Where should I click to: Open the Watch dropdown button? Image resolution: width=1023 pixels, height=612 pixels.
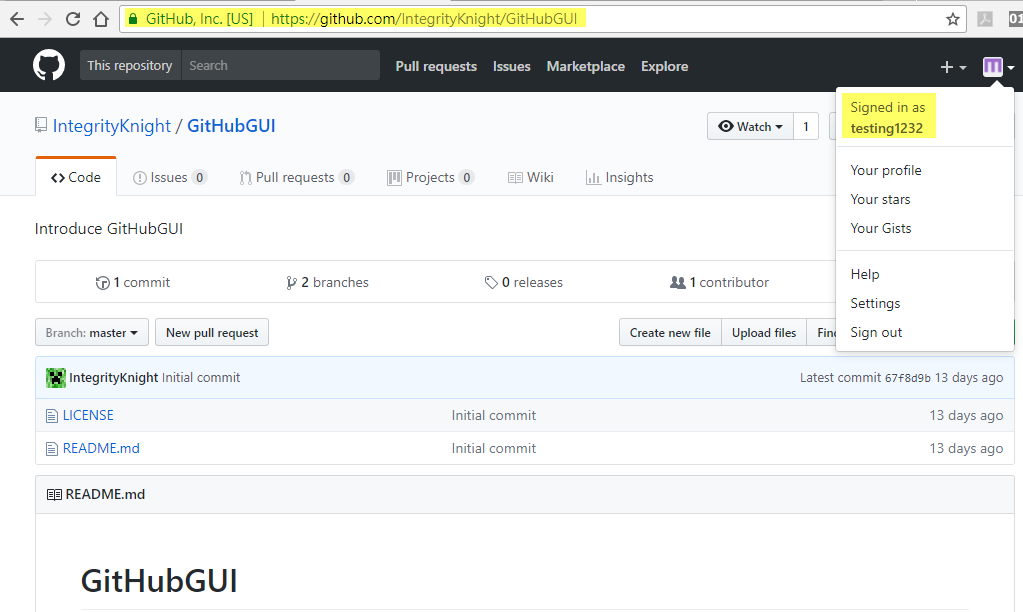[x=750, y=127]
